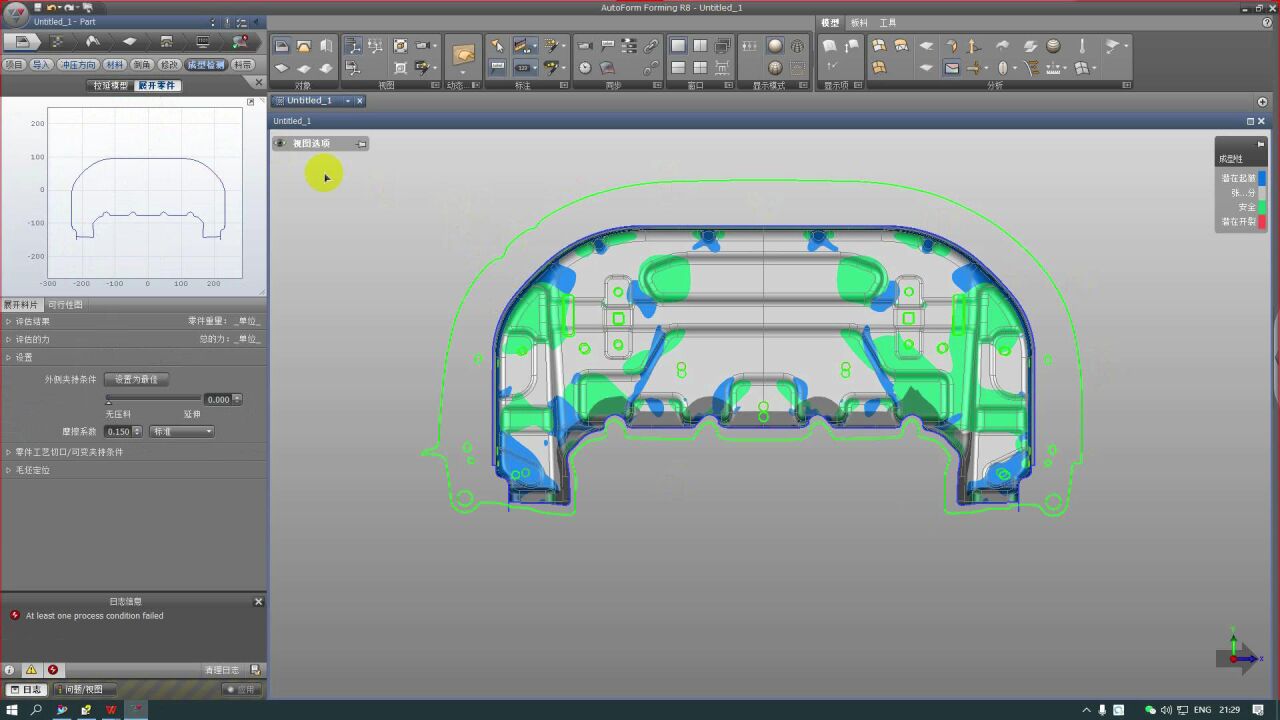The image size is (1280, 720).
Task: Click the clock icon in the toolbar
Action: (x=585, y=68)
